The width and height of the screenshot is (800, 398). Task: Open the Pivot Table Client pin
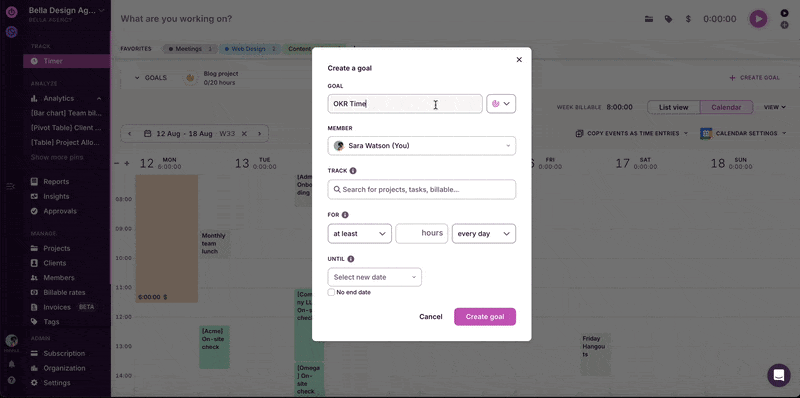tap(66, 128)
